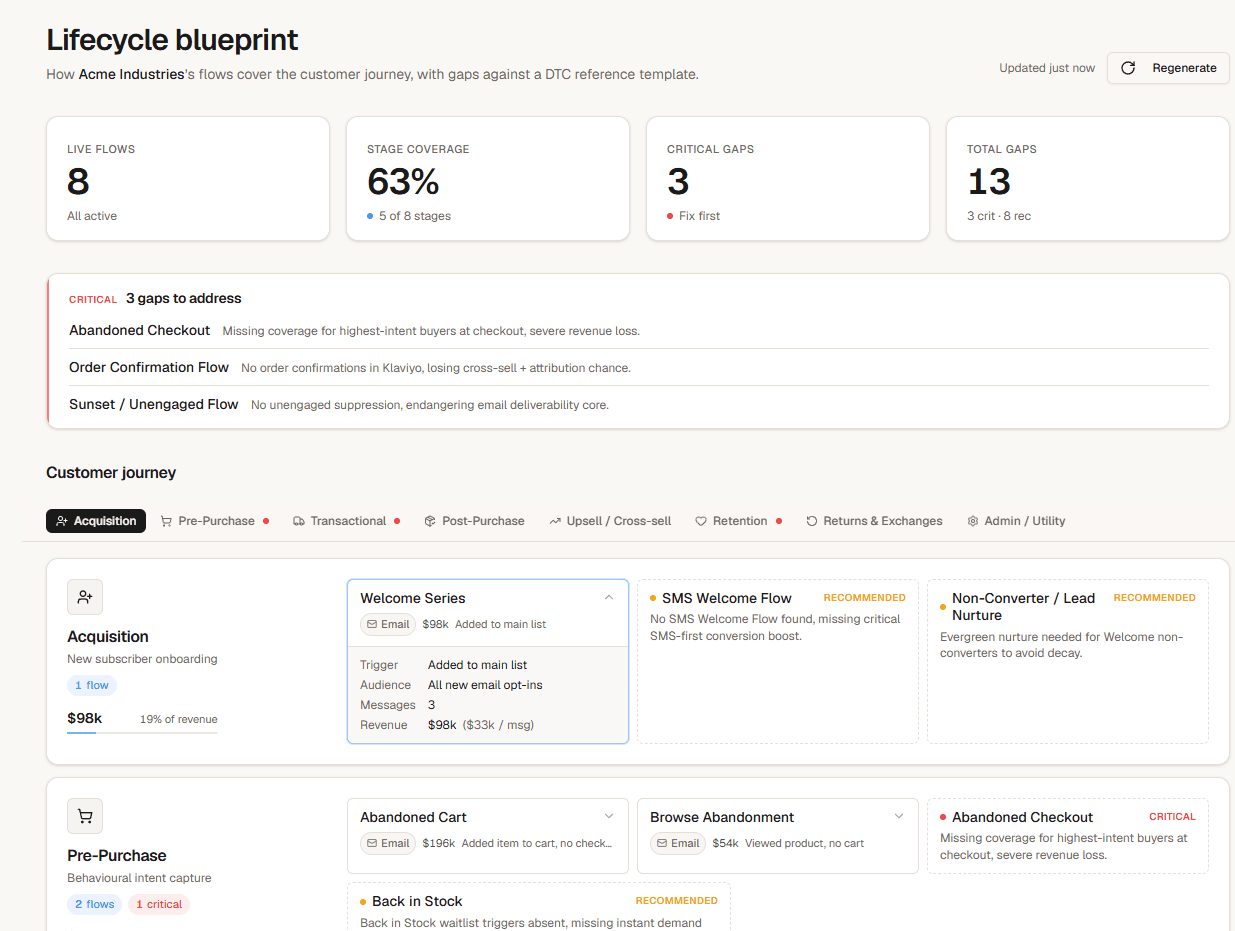Click the "Acme Industries" name in the subtitle
1235x931 pixels.
[x=132, y=74]
